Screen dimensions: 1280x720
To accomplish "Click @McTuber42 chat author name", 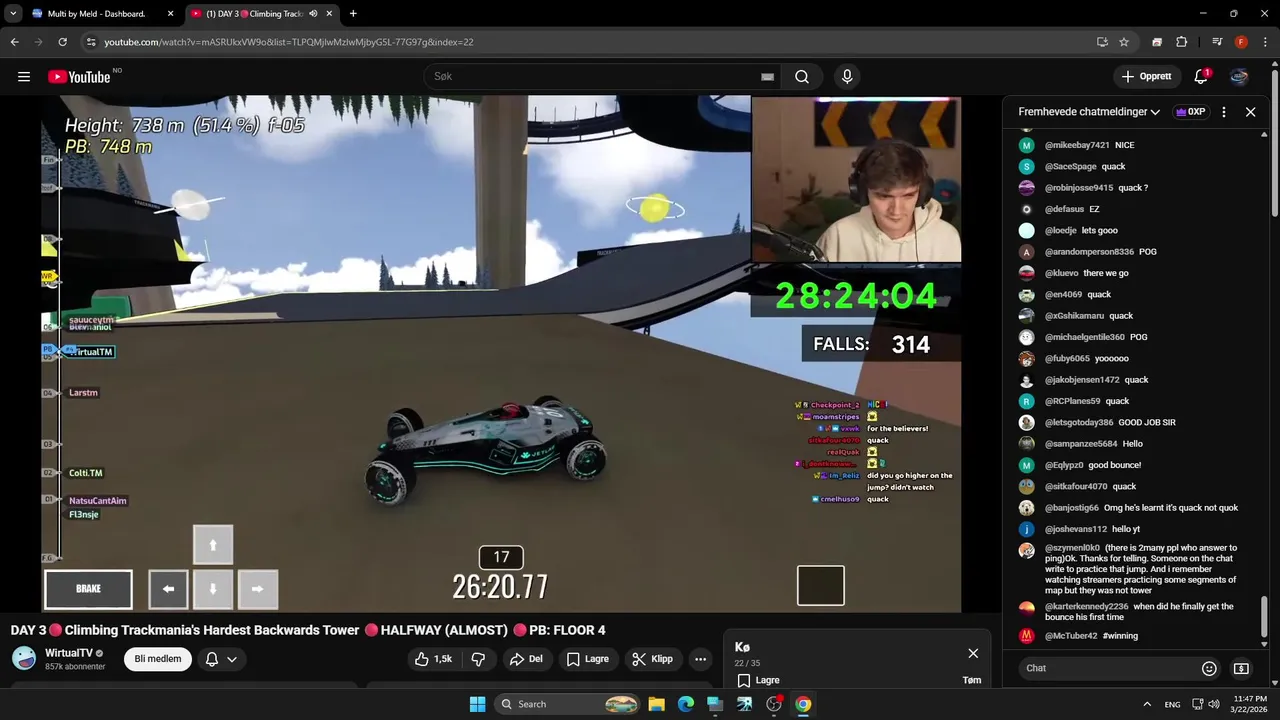I will [x=1071, y=636].
